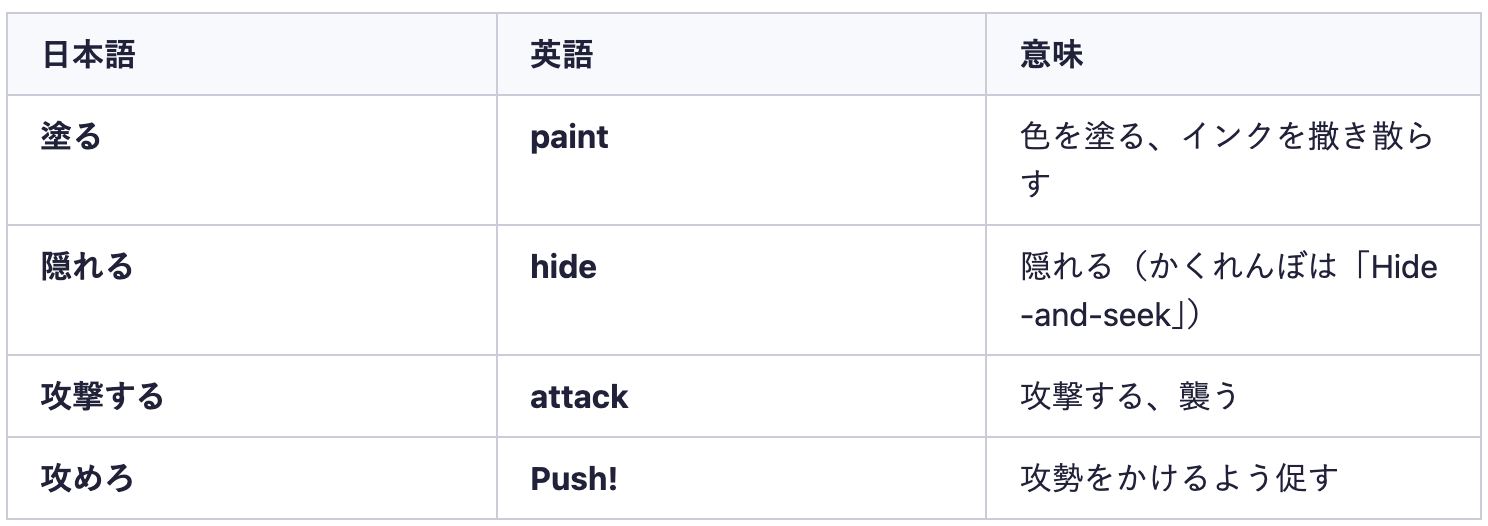
Task: Click the -and-seek text on the second line
Action: point(1095,316)
